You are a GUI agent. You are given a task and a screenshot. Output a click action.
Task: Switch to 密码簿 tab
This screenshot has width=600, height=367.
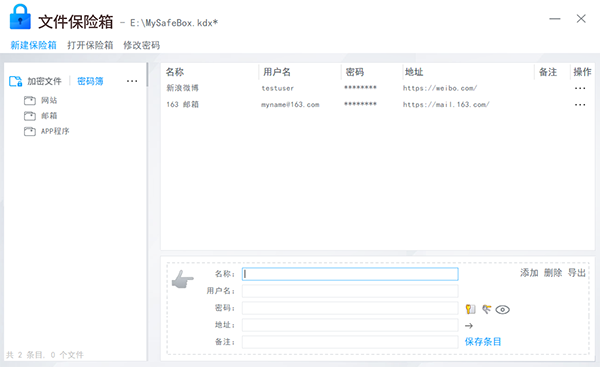tap(90, 81)
